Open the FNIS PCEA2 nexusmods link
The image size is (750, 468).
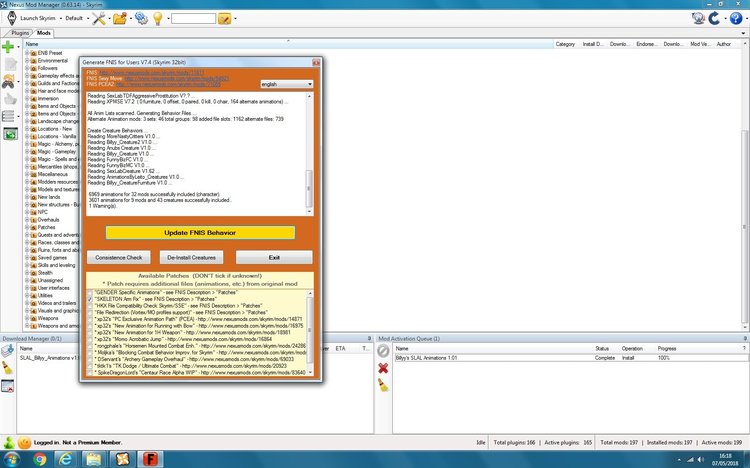coord(168,84)
